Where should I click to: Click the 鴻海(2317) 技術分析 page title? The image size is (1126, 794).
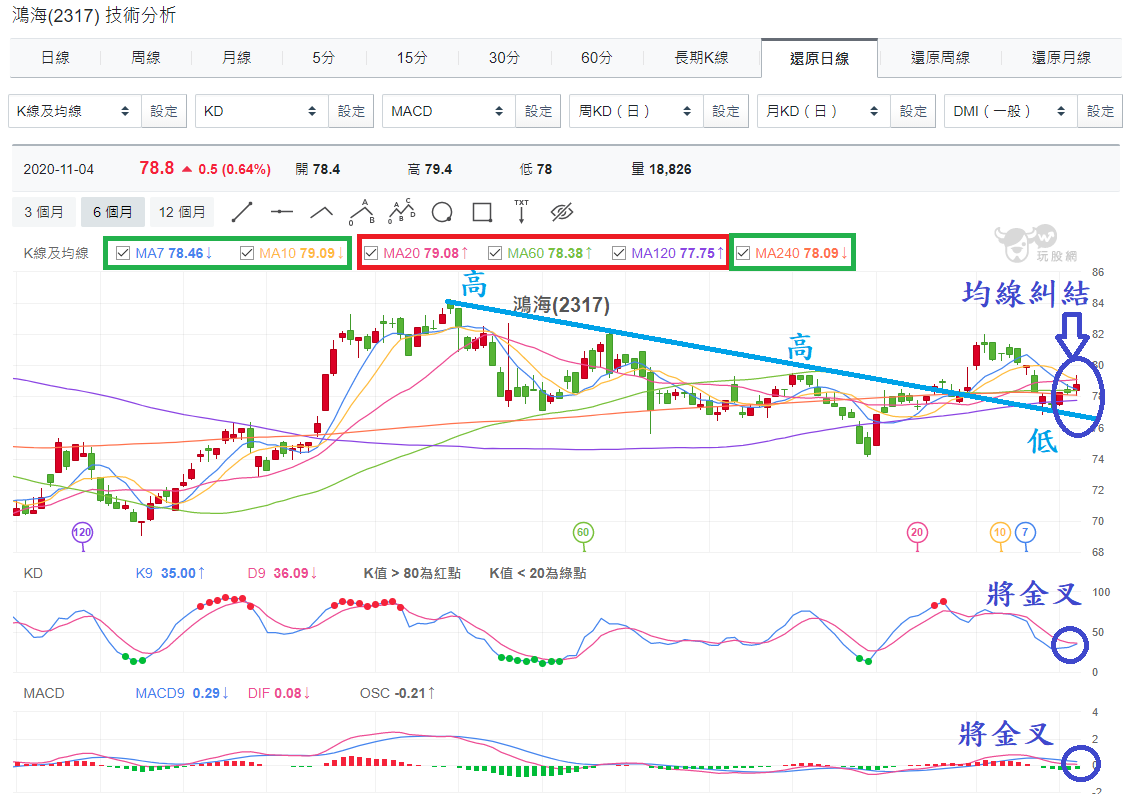(x=94, y=15)
